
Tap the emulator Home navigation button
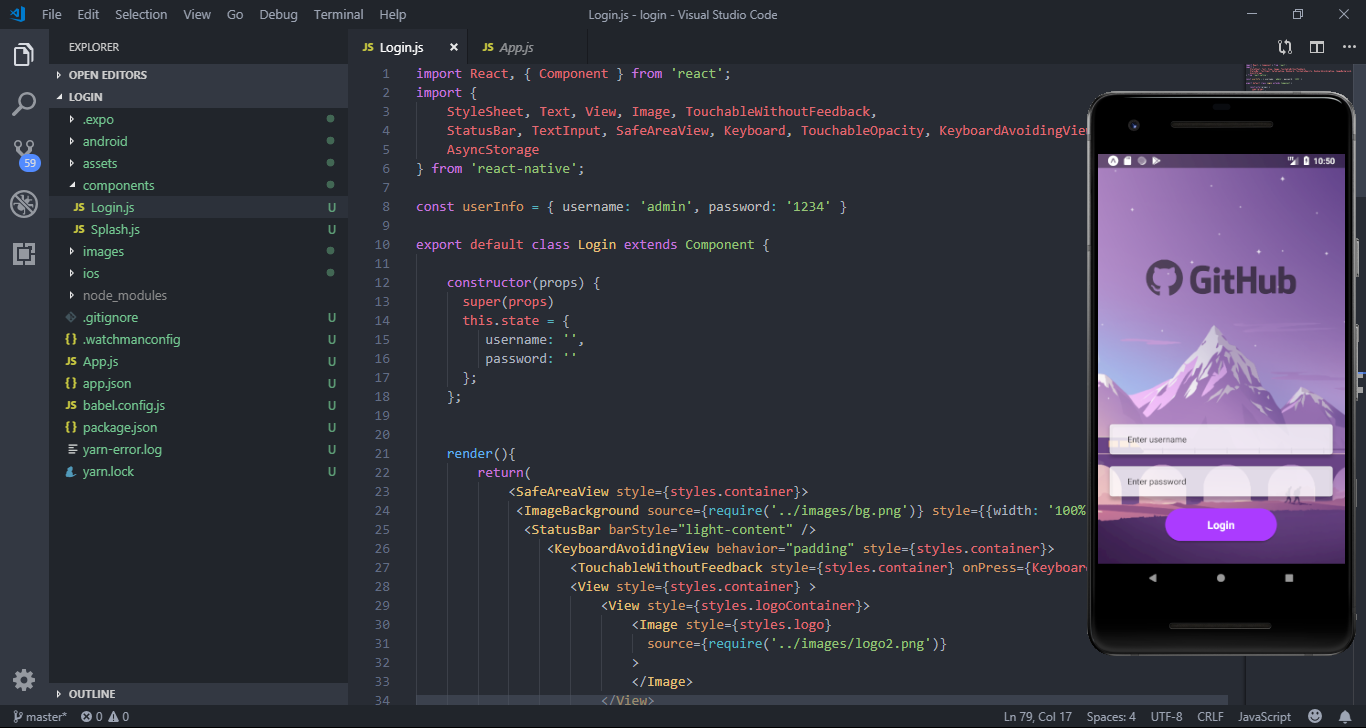[x=1220, y=578]
